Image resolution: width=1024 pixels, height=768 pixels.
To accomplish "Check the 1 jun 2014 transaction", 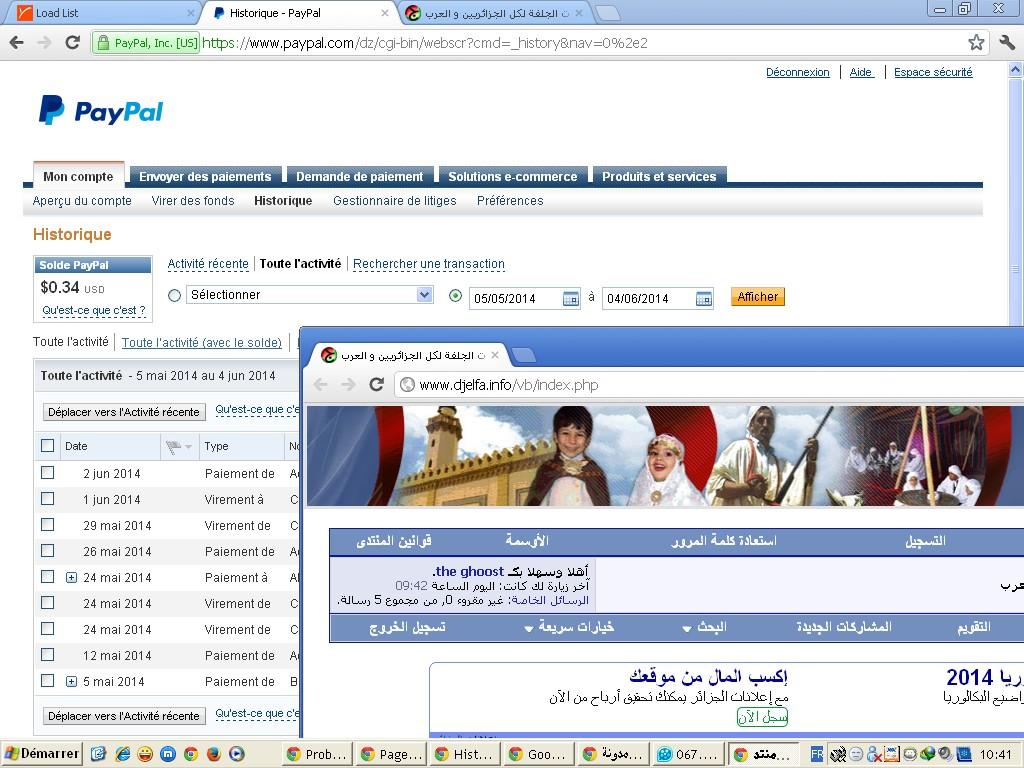I will coord(48,499).
